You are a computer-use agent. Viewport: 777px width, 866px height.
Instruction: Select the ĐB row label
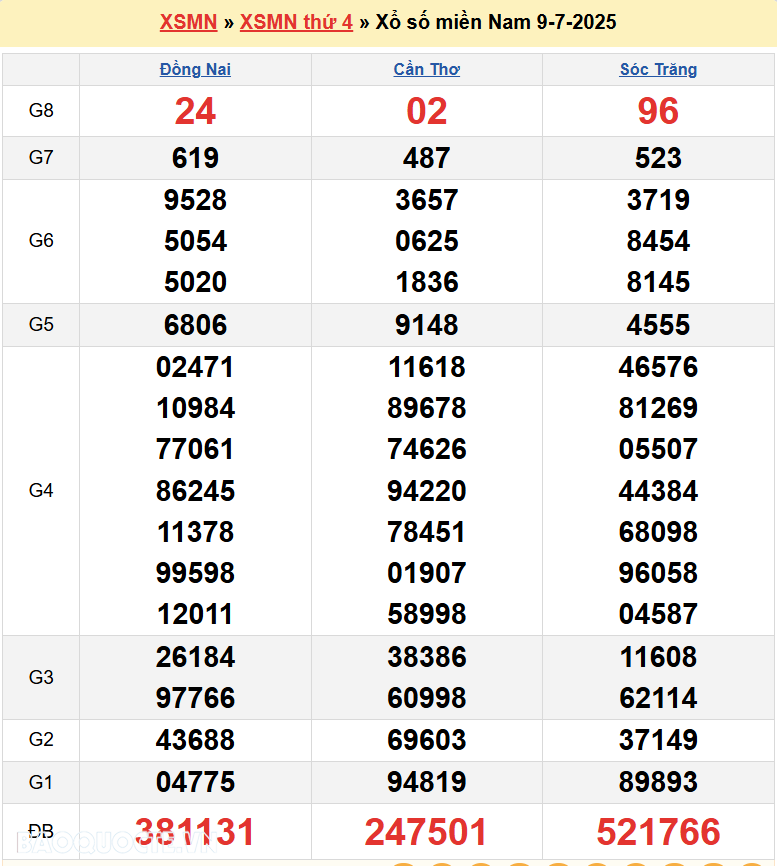[41, 832]
